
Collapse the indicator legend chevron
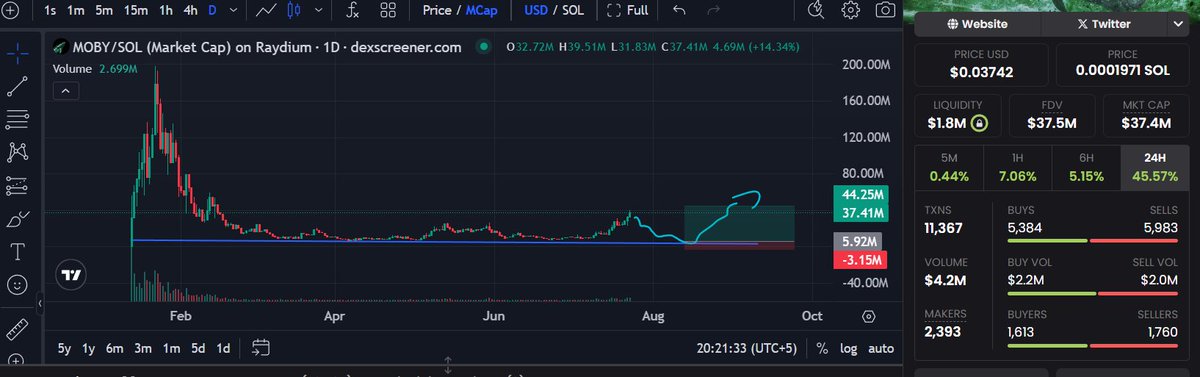(x=66, y=91)
